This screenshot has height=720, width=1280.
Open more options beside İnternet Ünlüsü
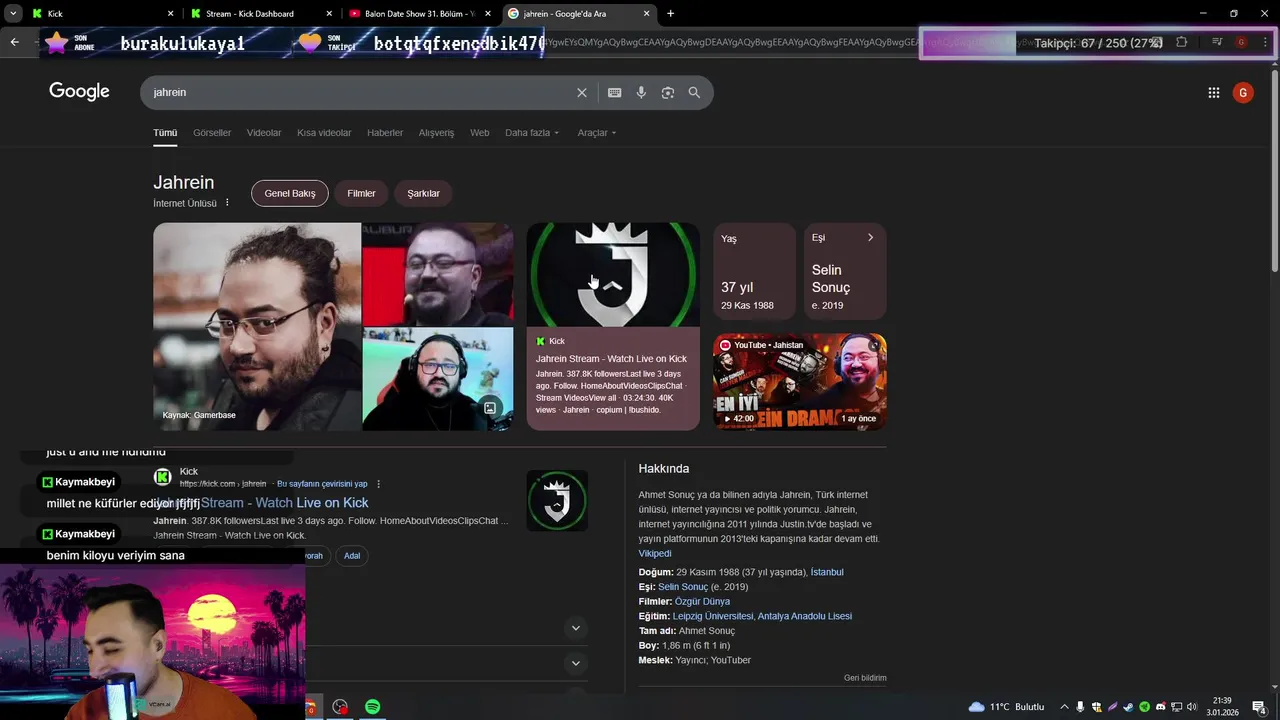point(227,202)
